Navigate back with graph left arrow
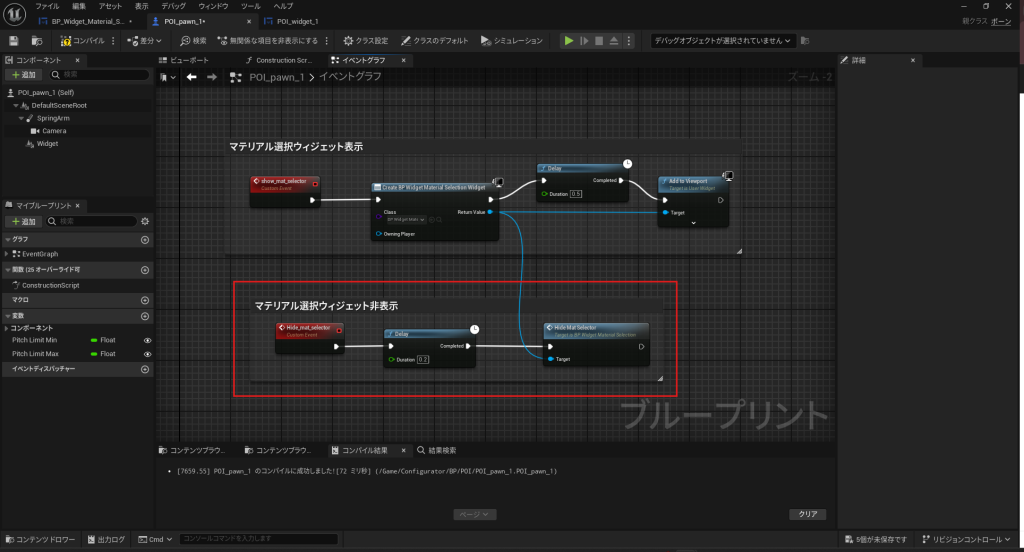1024x552 pixels. (x=191, y=77)
